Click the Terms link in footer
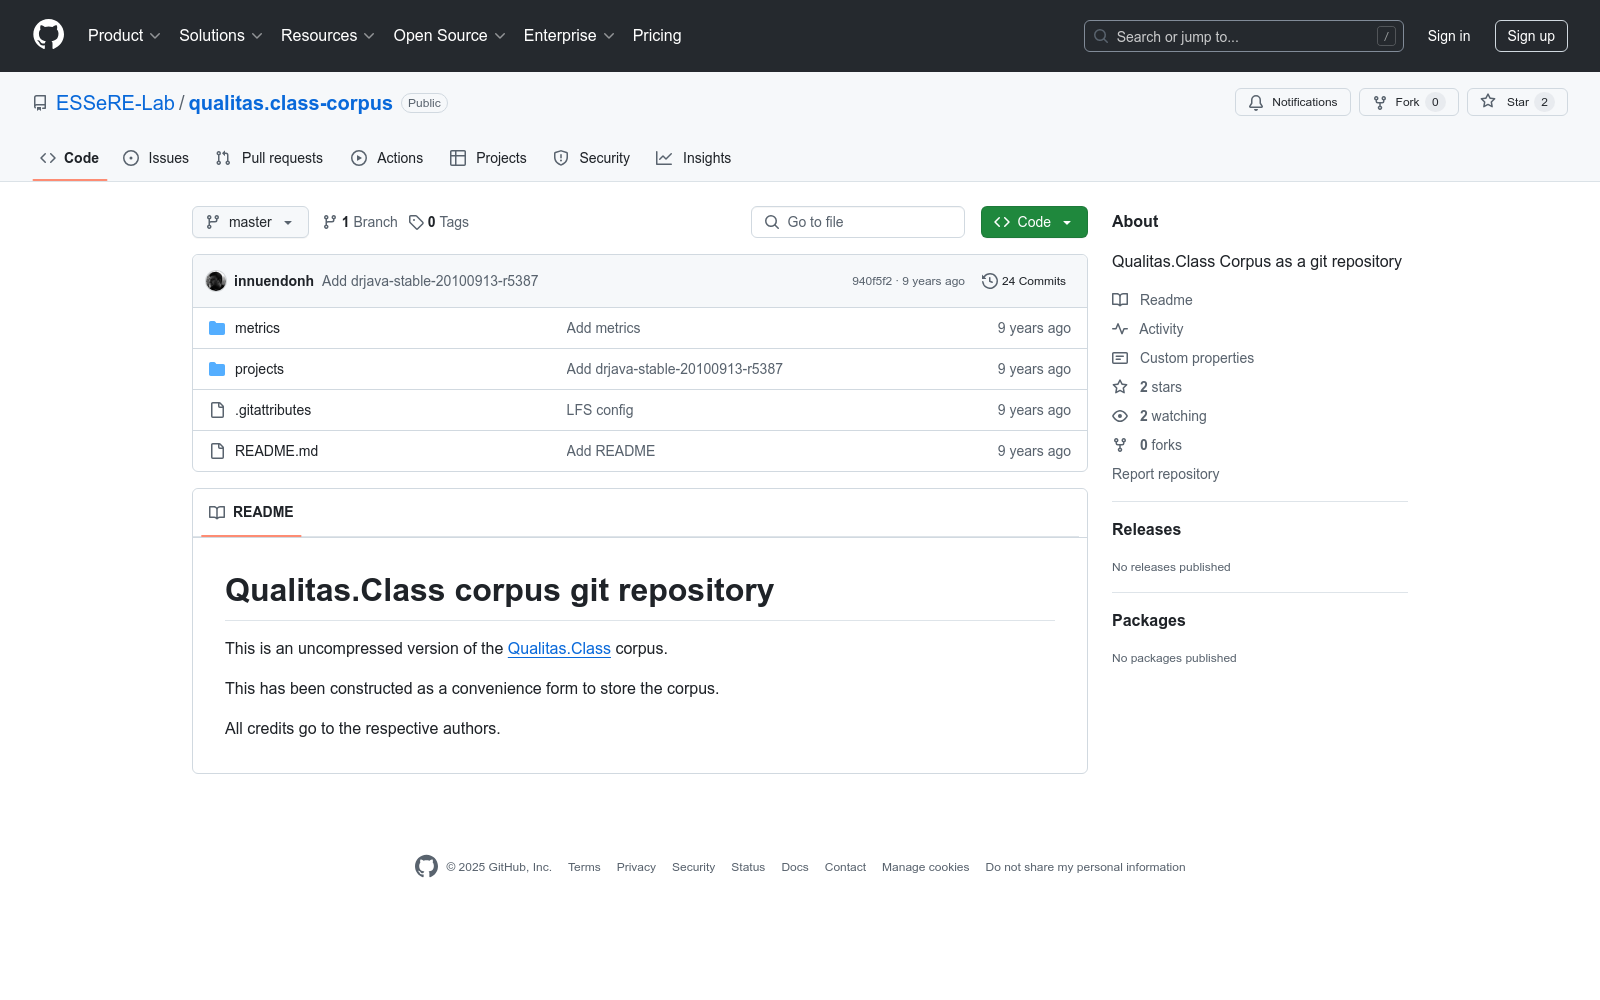 584,867
